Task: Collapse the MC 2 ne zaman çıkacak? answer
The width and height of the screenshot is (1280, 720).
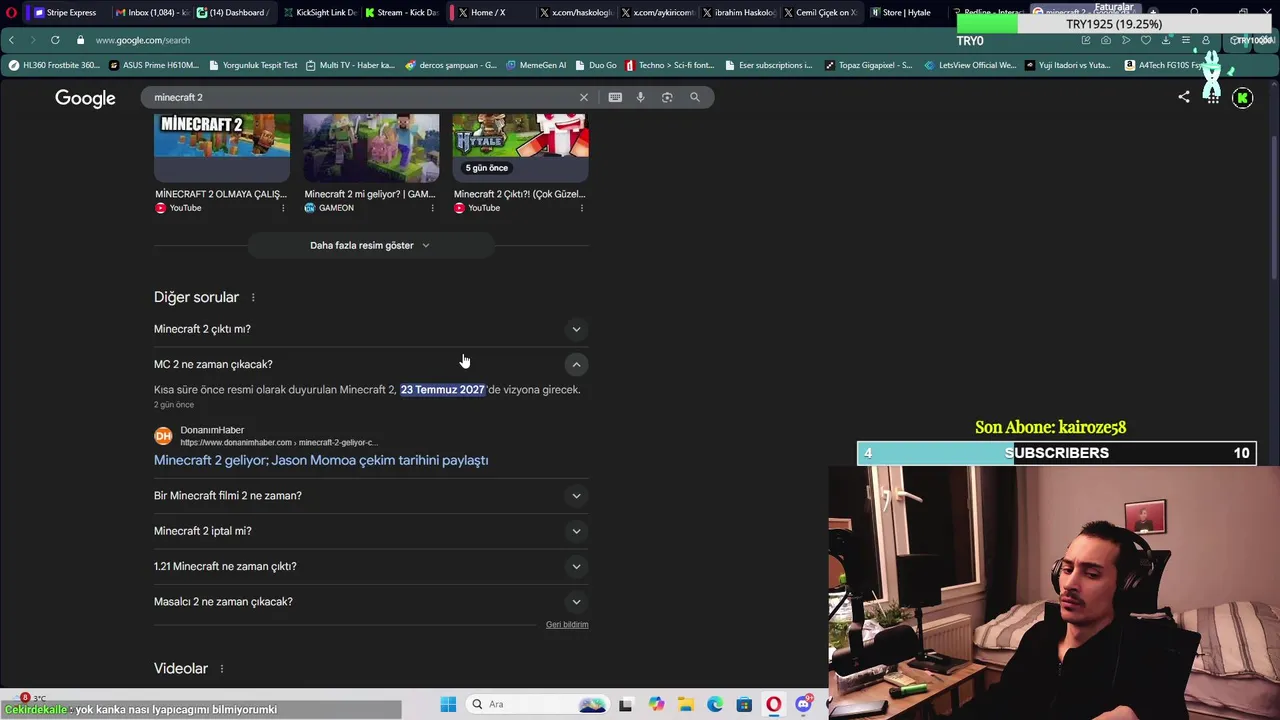Action: pos(371,364)
